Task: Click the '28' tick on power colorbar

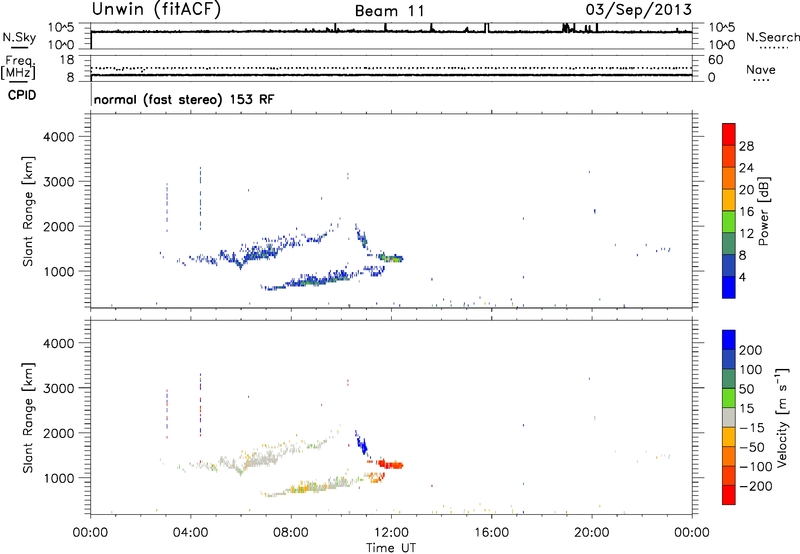Action: pyautogui.click(x=746, y=146)
